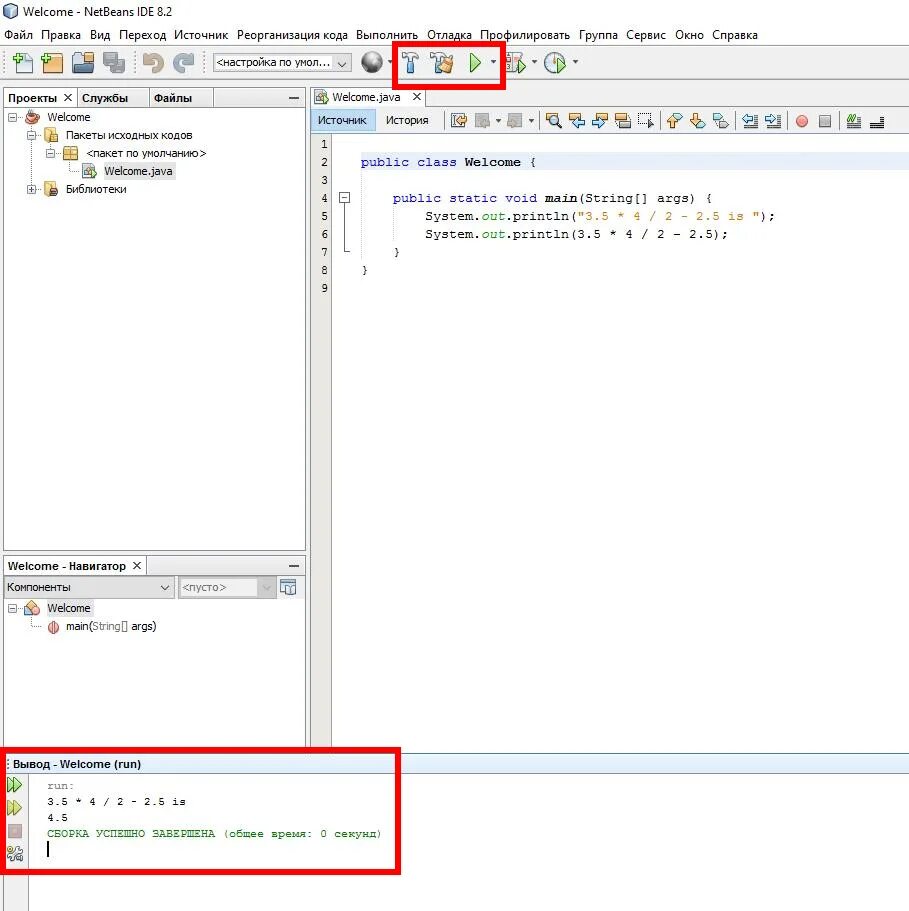Collapse main method code fold marker
909x911 pixels.
pyautogui.click(x=344, y=198)
